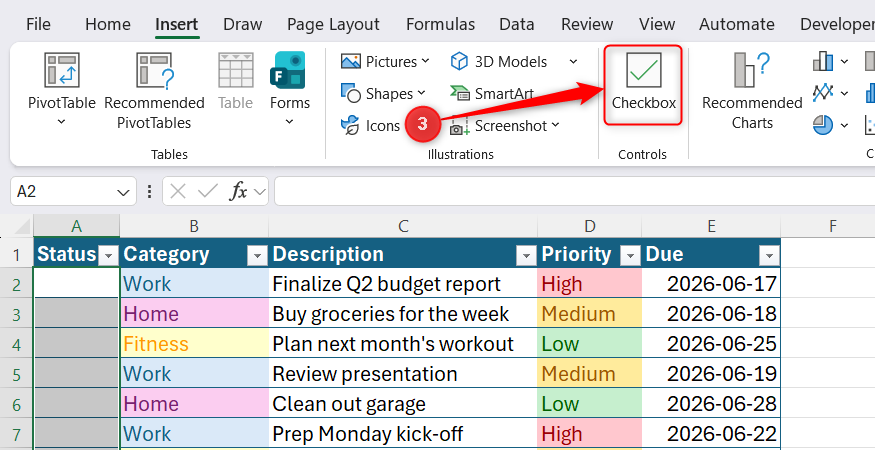This screenshot has height=450, width=875.
Task: Select empty Status cell A2
Action: [x=76, y=284]
